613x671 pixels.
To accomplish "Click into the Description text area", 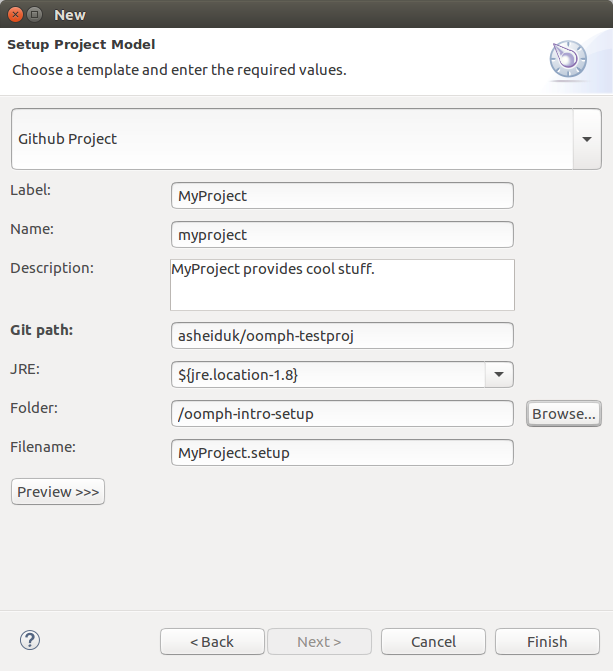I will [x=342, y=285].
